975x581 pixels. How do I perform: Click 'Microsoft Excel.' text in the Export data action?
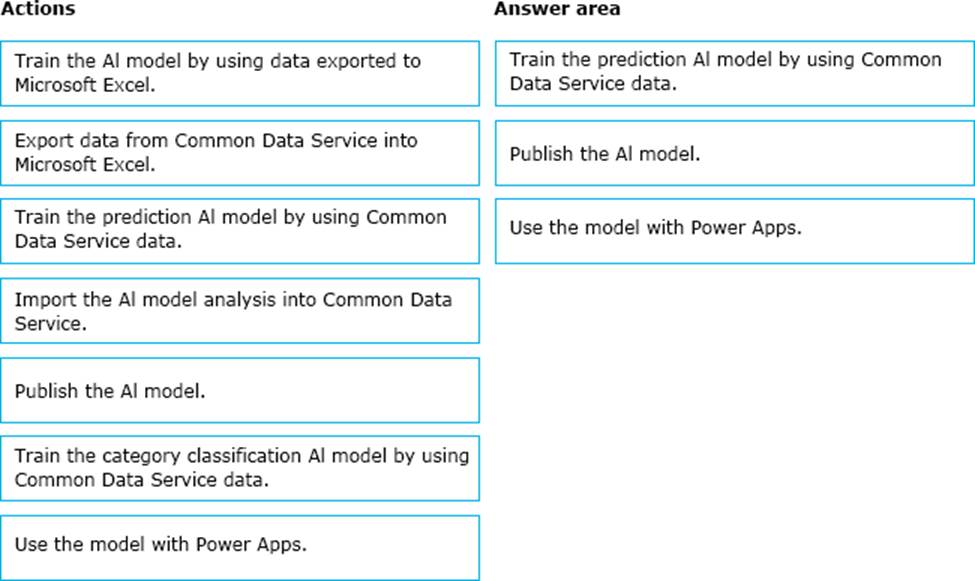tap(85, 165)
